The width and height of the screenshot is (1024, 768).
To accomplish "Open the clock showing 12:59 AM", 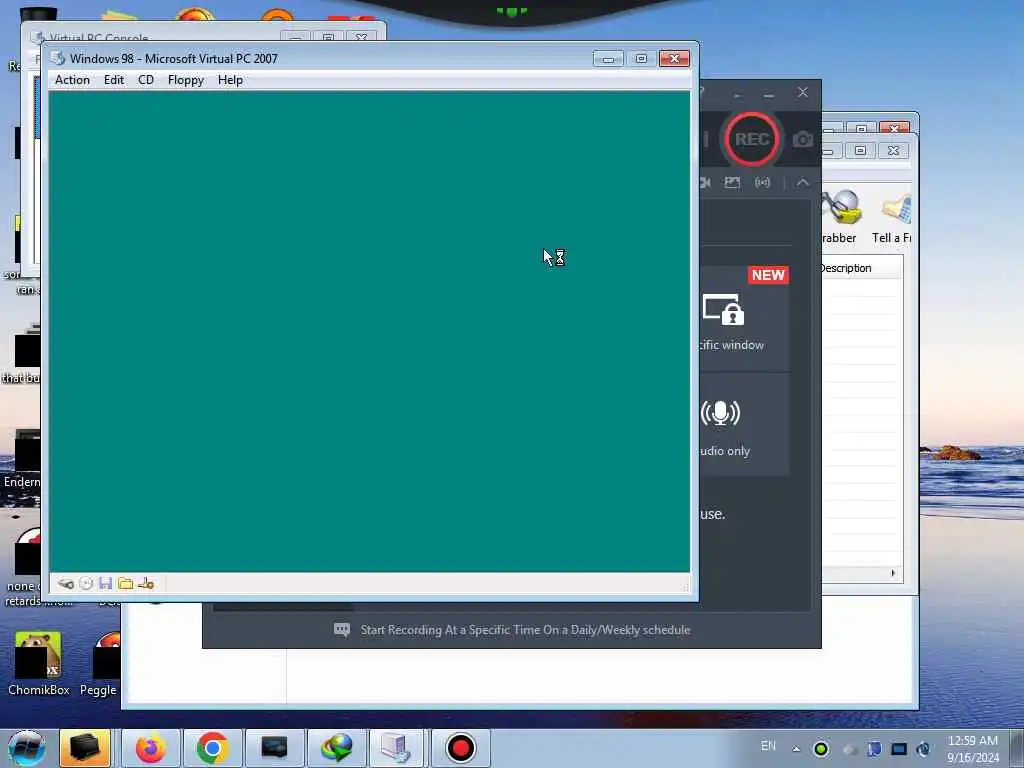I will 972,749.
